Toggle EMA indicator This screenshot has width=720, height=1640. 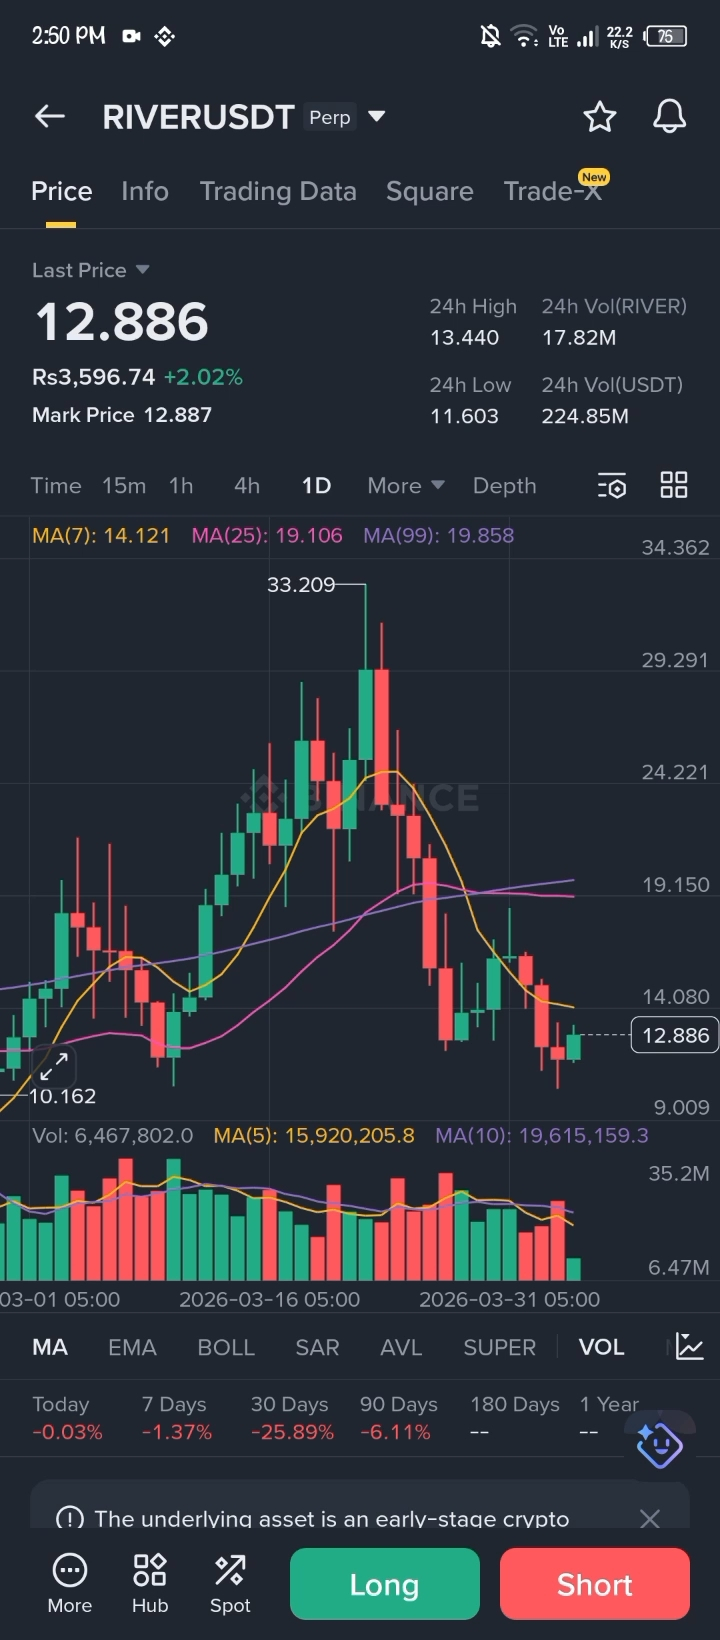pyautogui.click(x=132, y=1347)
